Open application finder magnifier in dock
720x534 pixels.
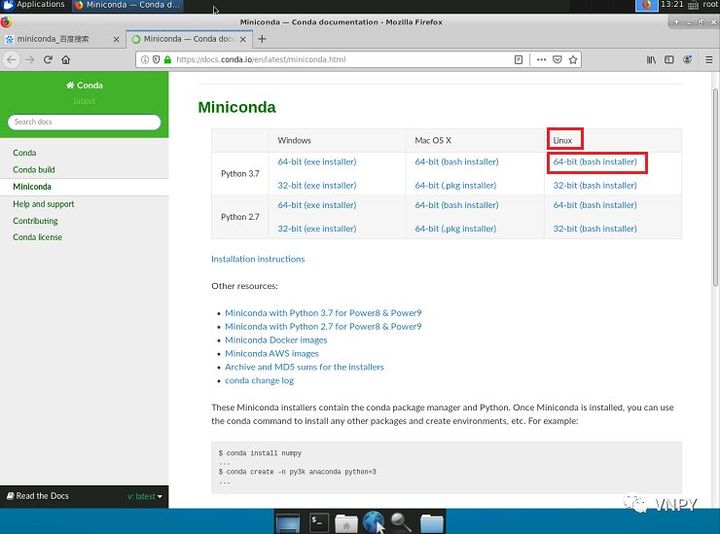(x=401, y=523)
